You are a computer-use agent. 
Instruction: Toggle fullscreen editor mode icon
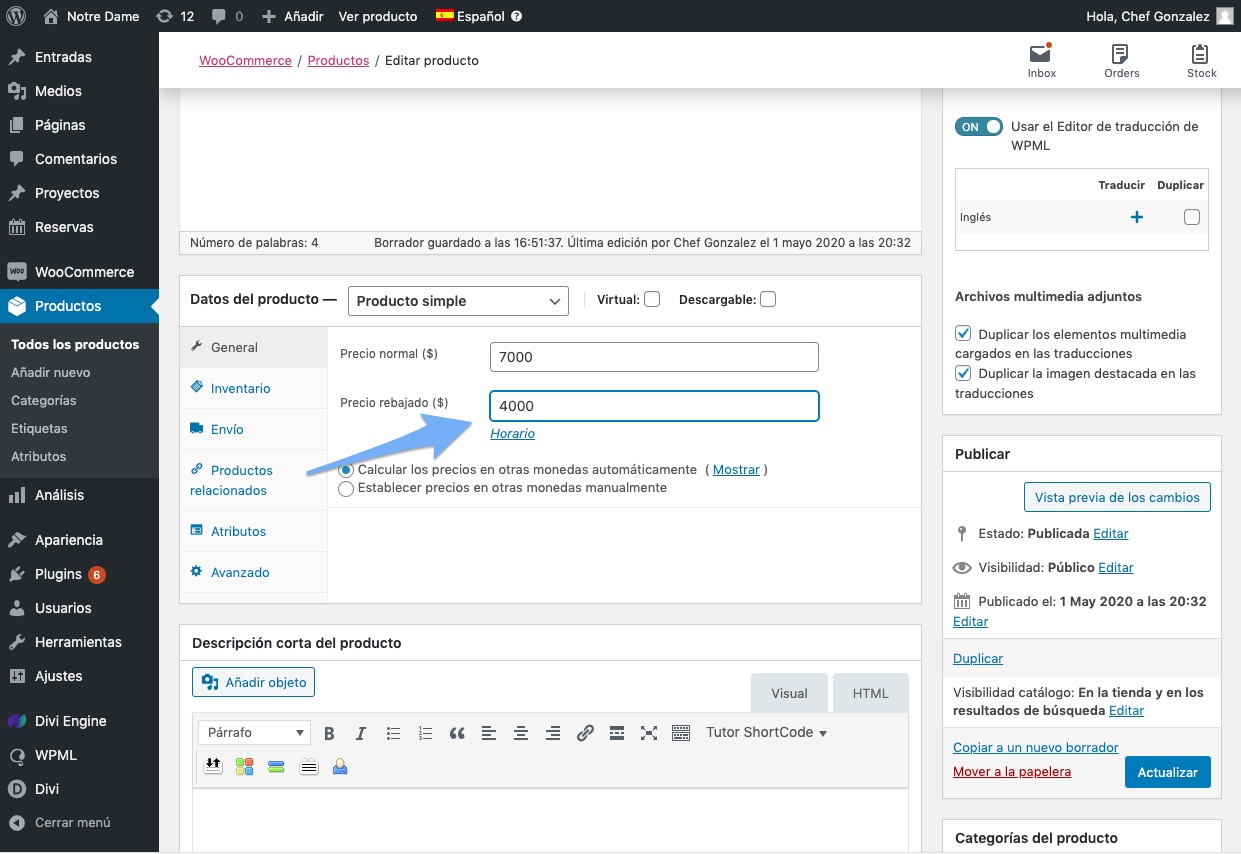(x=649, y=733)
